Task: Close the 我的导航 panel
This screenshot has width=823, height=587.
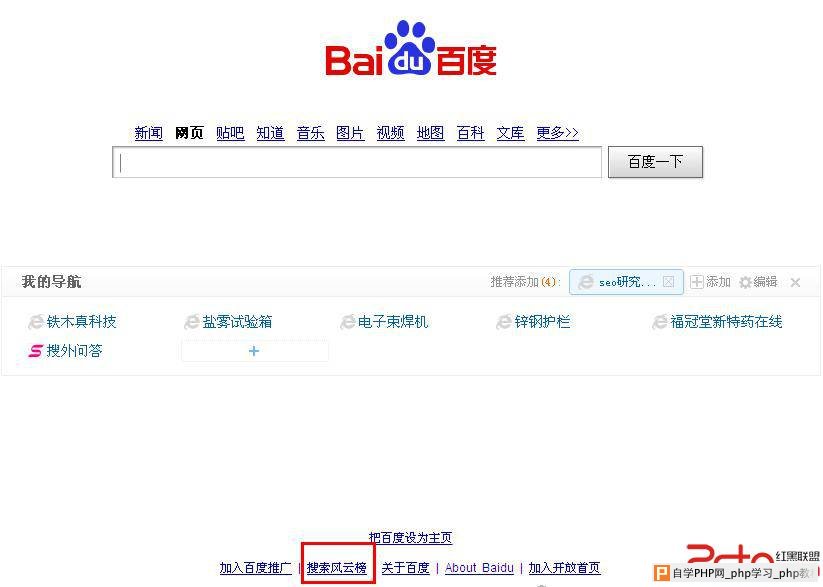Action: click(795, 282)
